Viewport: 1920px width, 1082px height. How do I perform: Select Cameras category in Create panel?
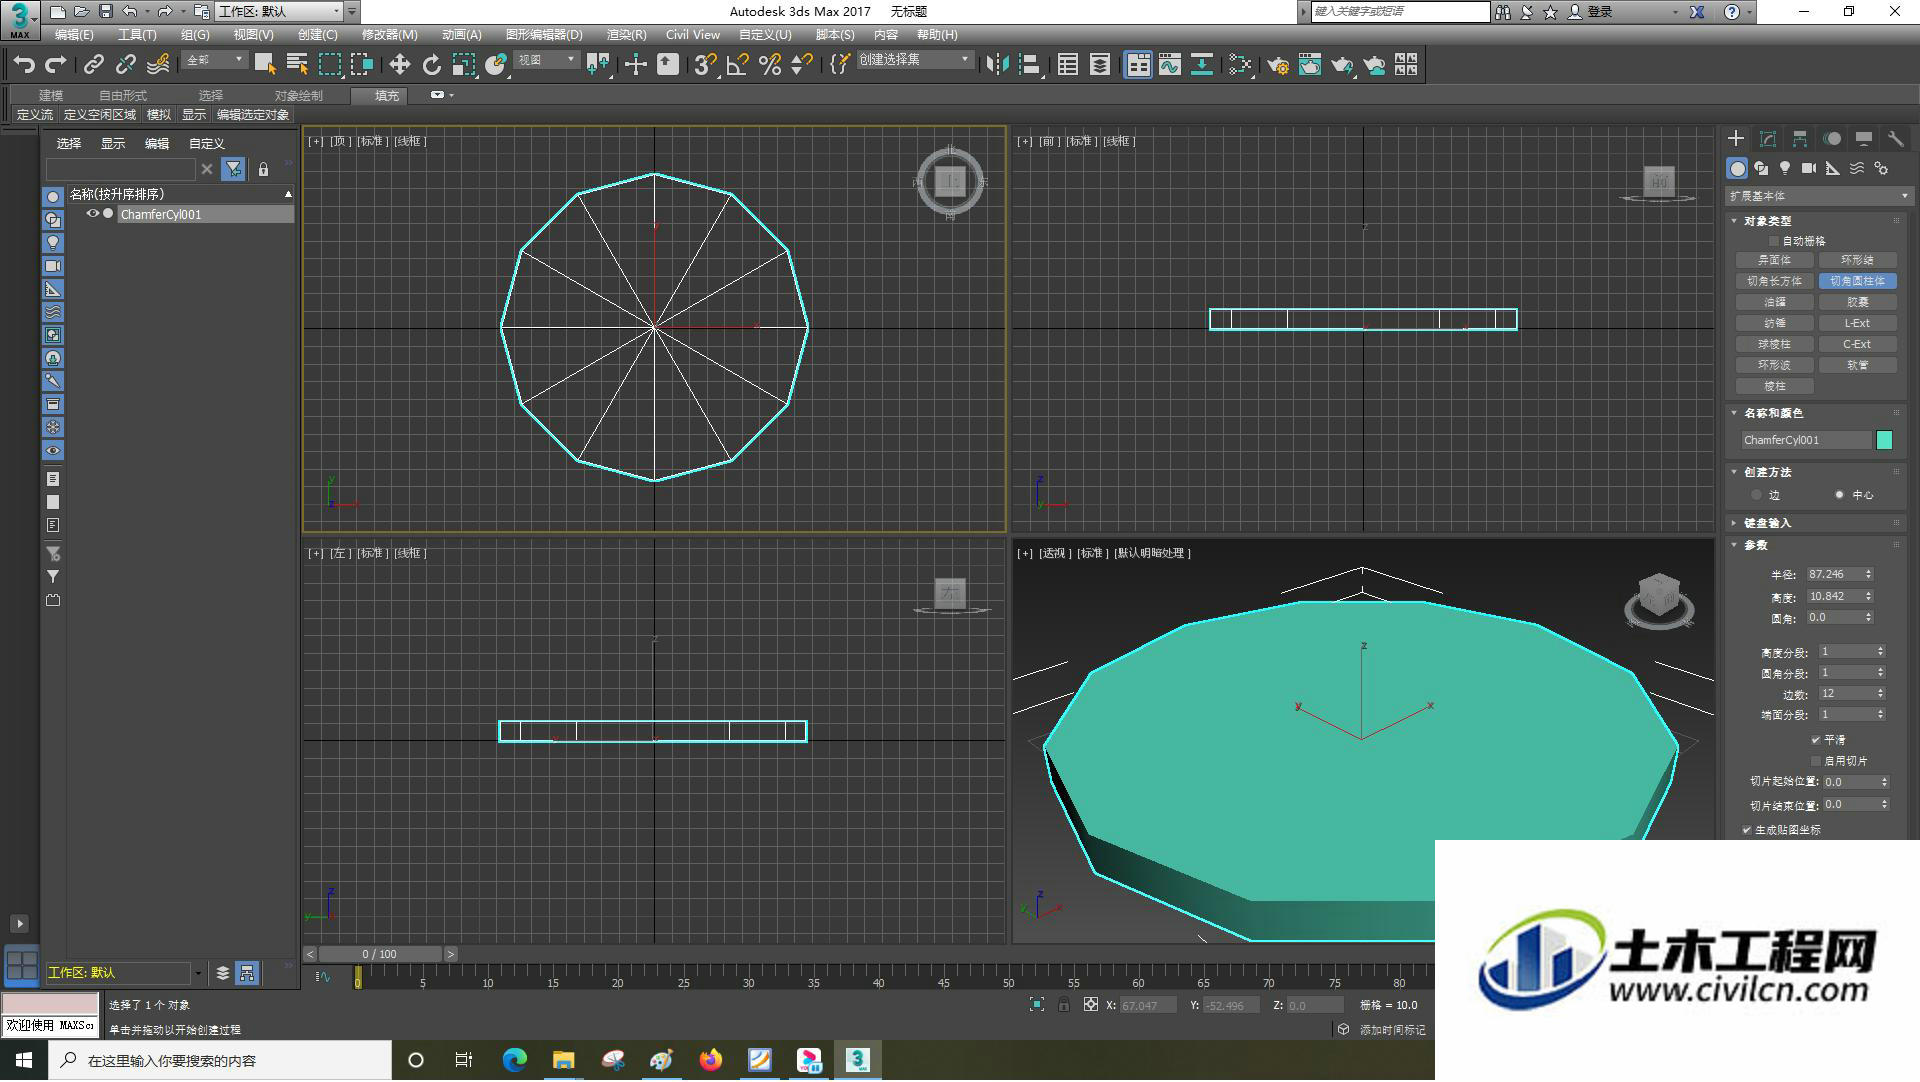point(1809,168)
